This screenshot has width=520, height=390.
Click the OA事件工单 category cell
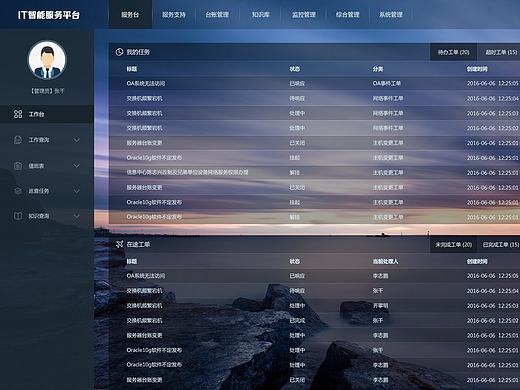(x=387, y=83)
